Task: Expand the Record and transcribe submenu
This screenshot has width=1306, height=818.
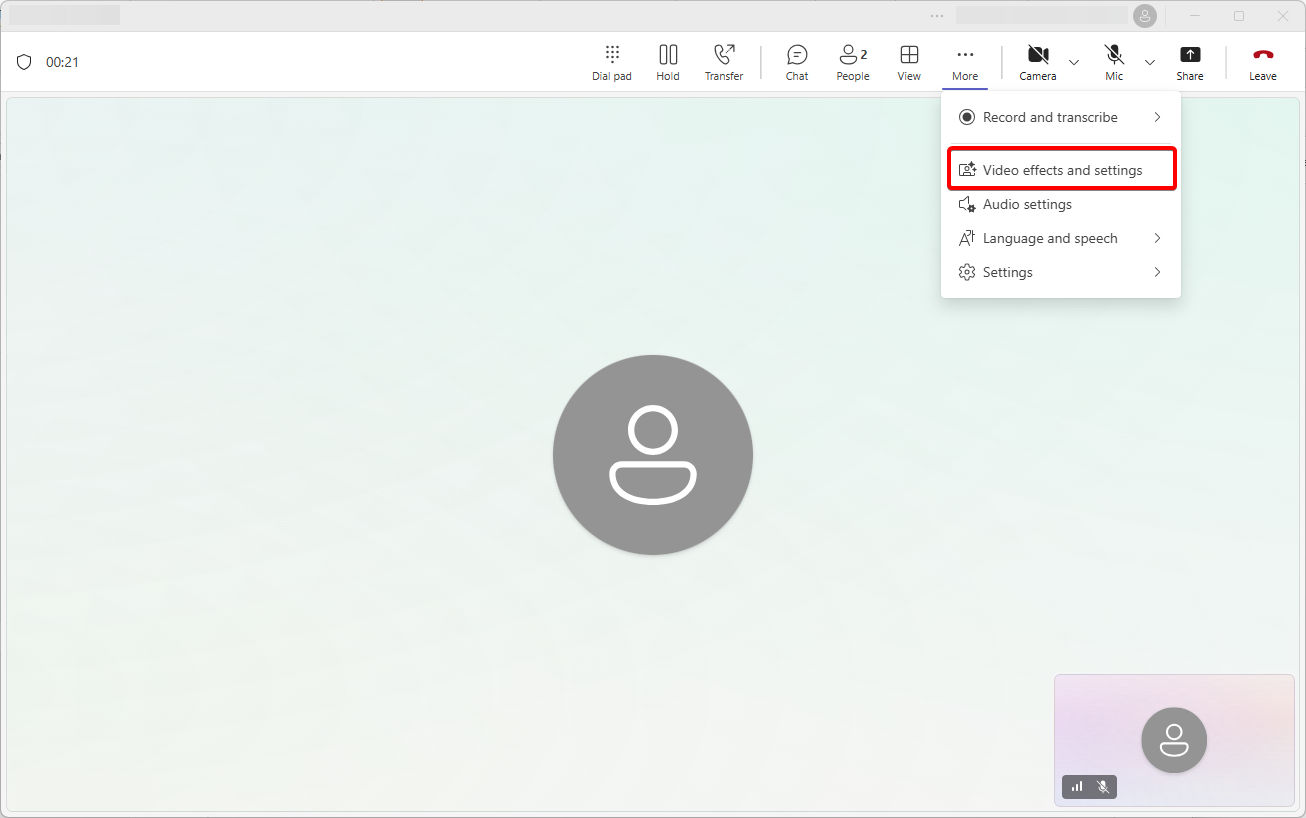Action: click(x=1060, y=117)
